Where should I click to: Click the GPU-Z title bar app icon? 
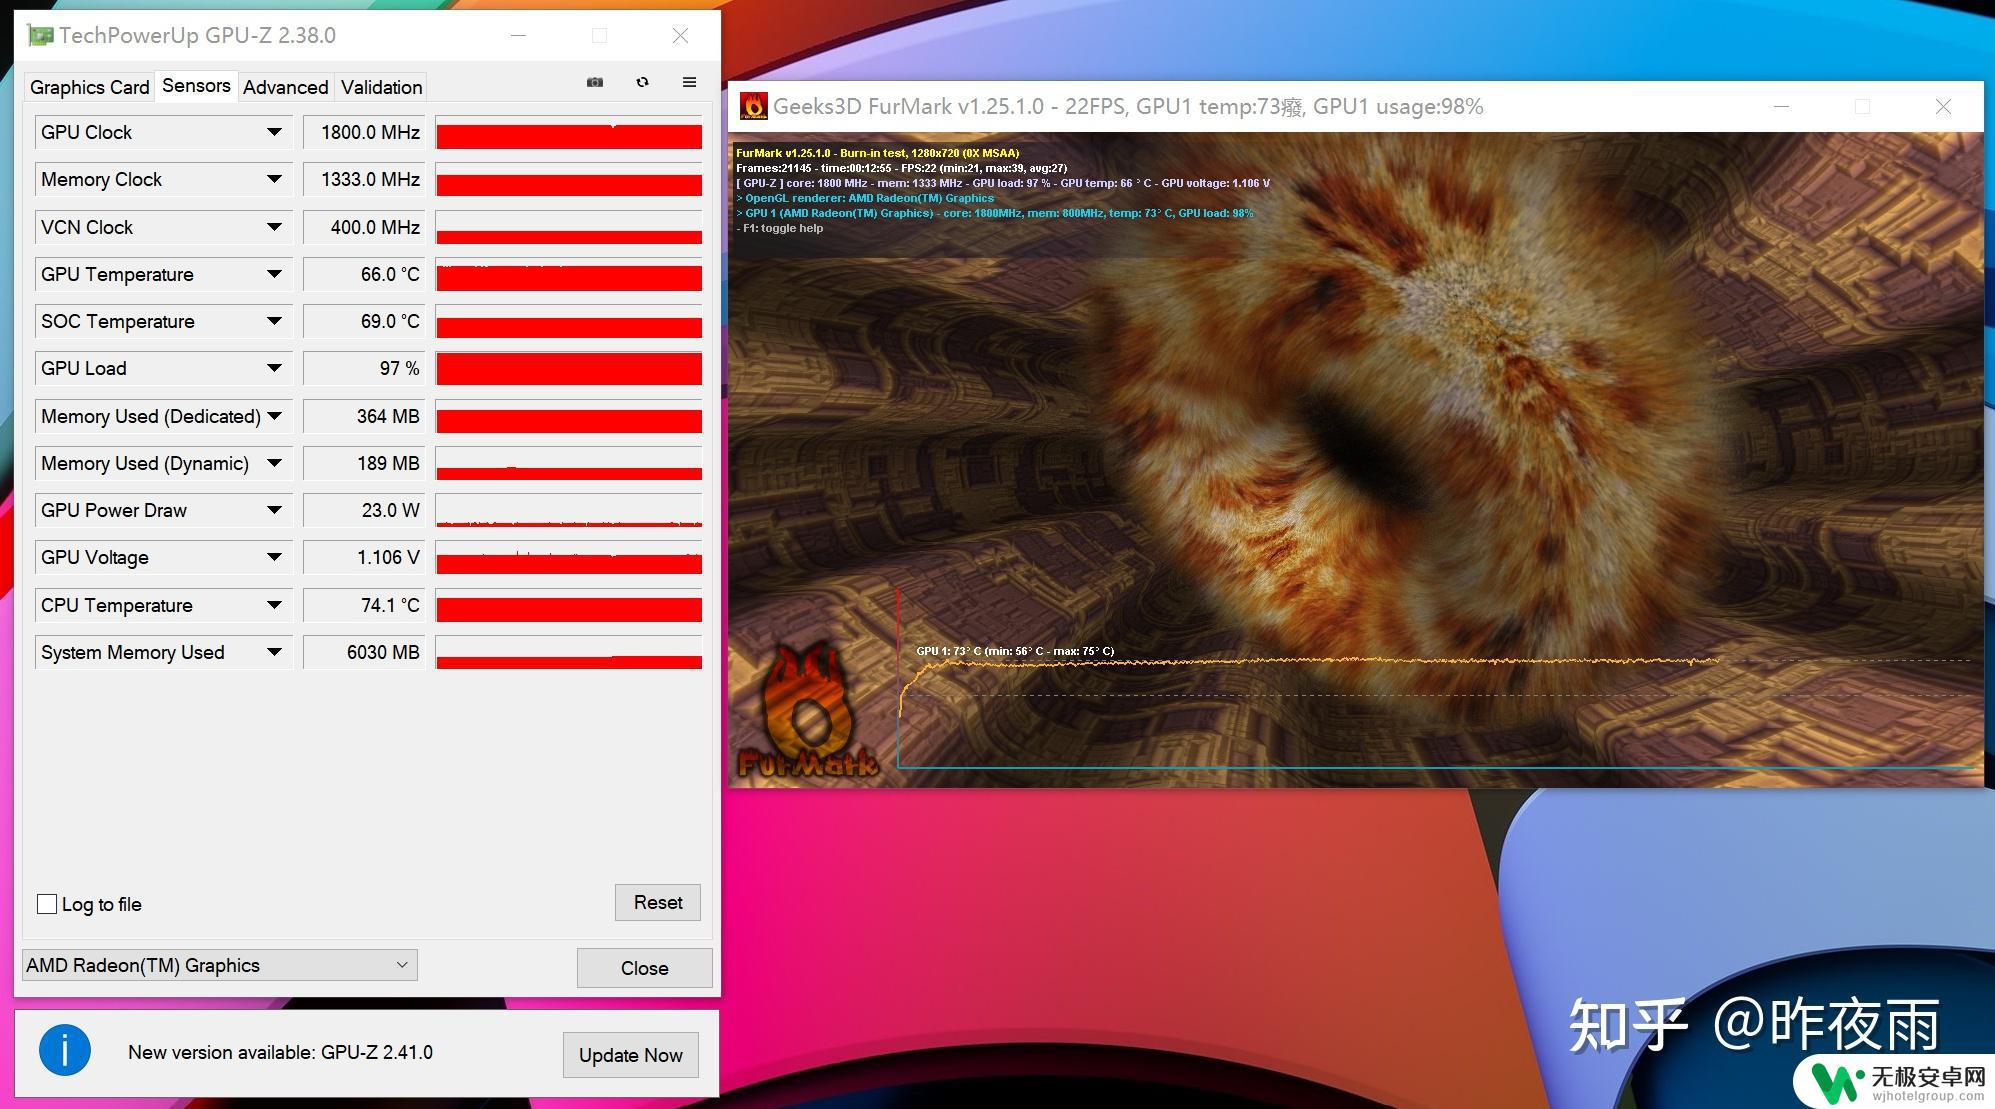[x=40, y=36]
